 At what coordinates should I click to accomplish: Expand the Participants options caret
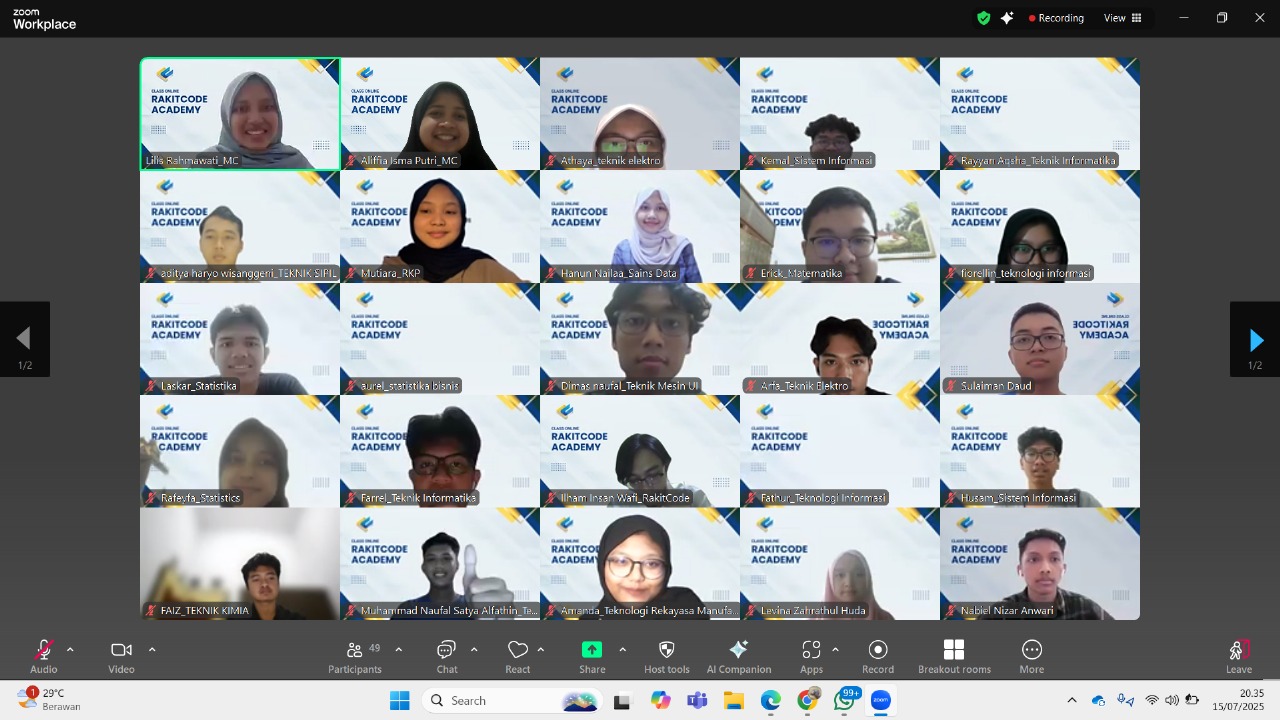point(398,650)
